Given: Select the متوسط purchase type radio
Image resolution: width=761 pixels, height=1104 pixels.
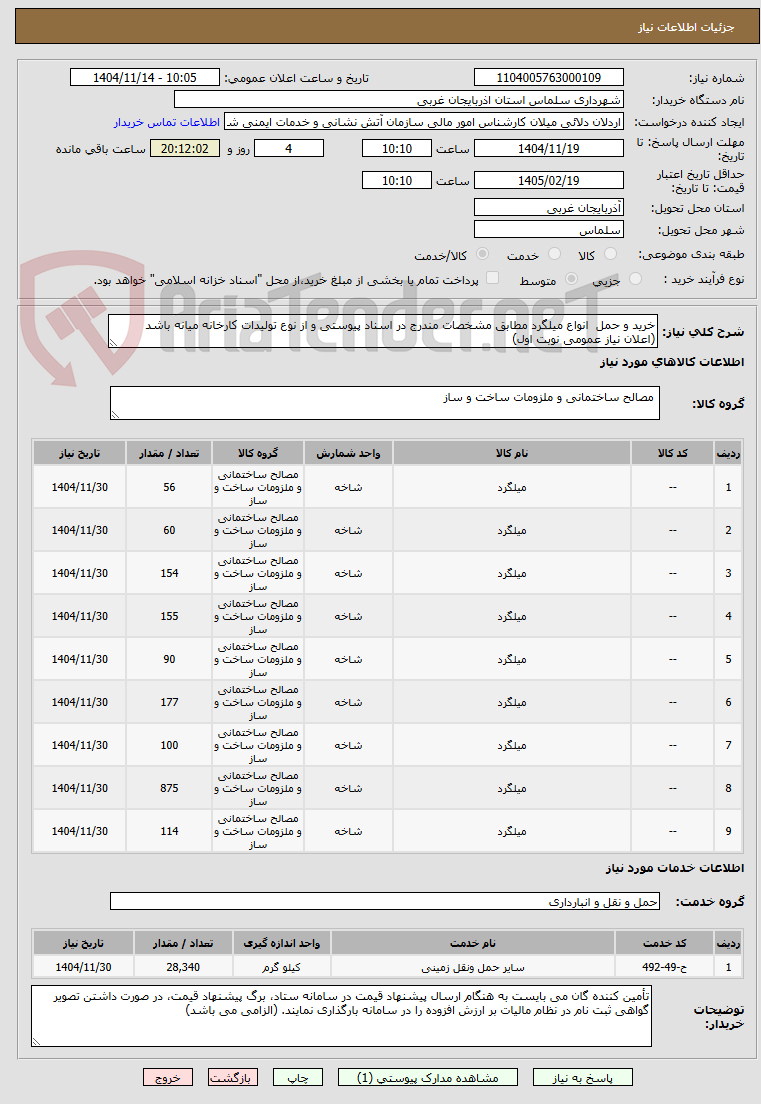Looking at the screenshot, I should point(572,279).
